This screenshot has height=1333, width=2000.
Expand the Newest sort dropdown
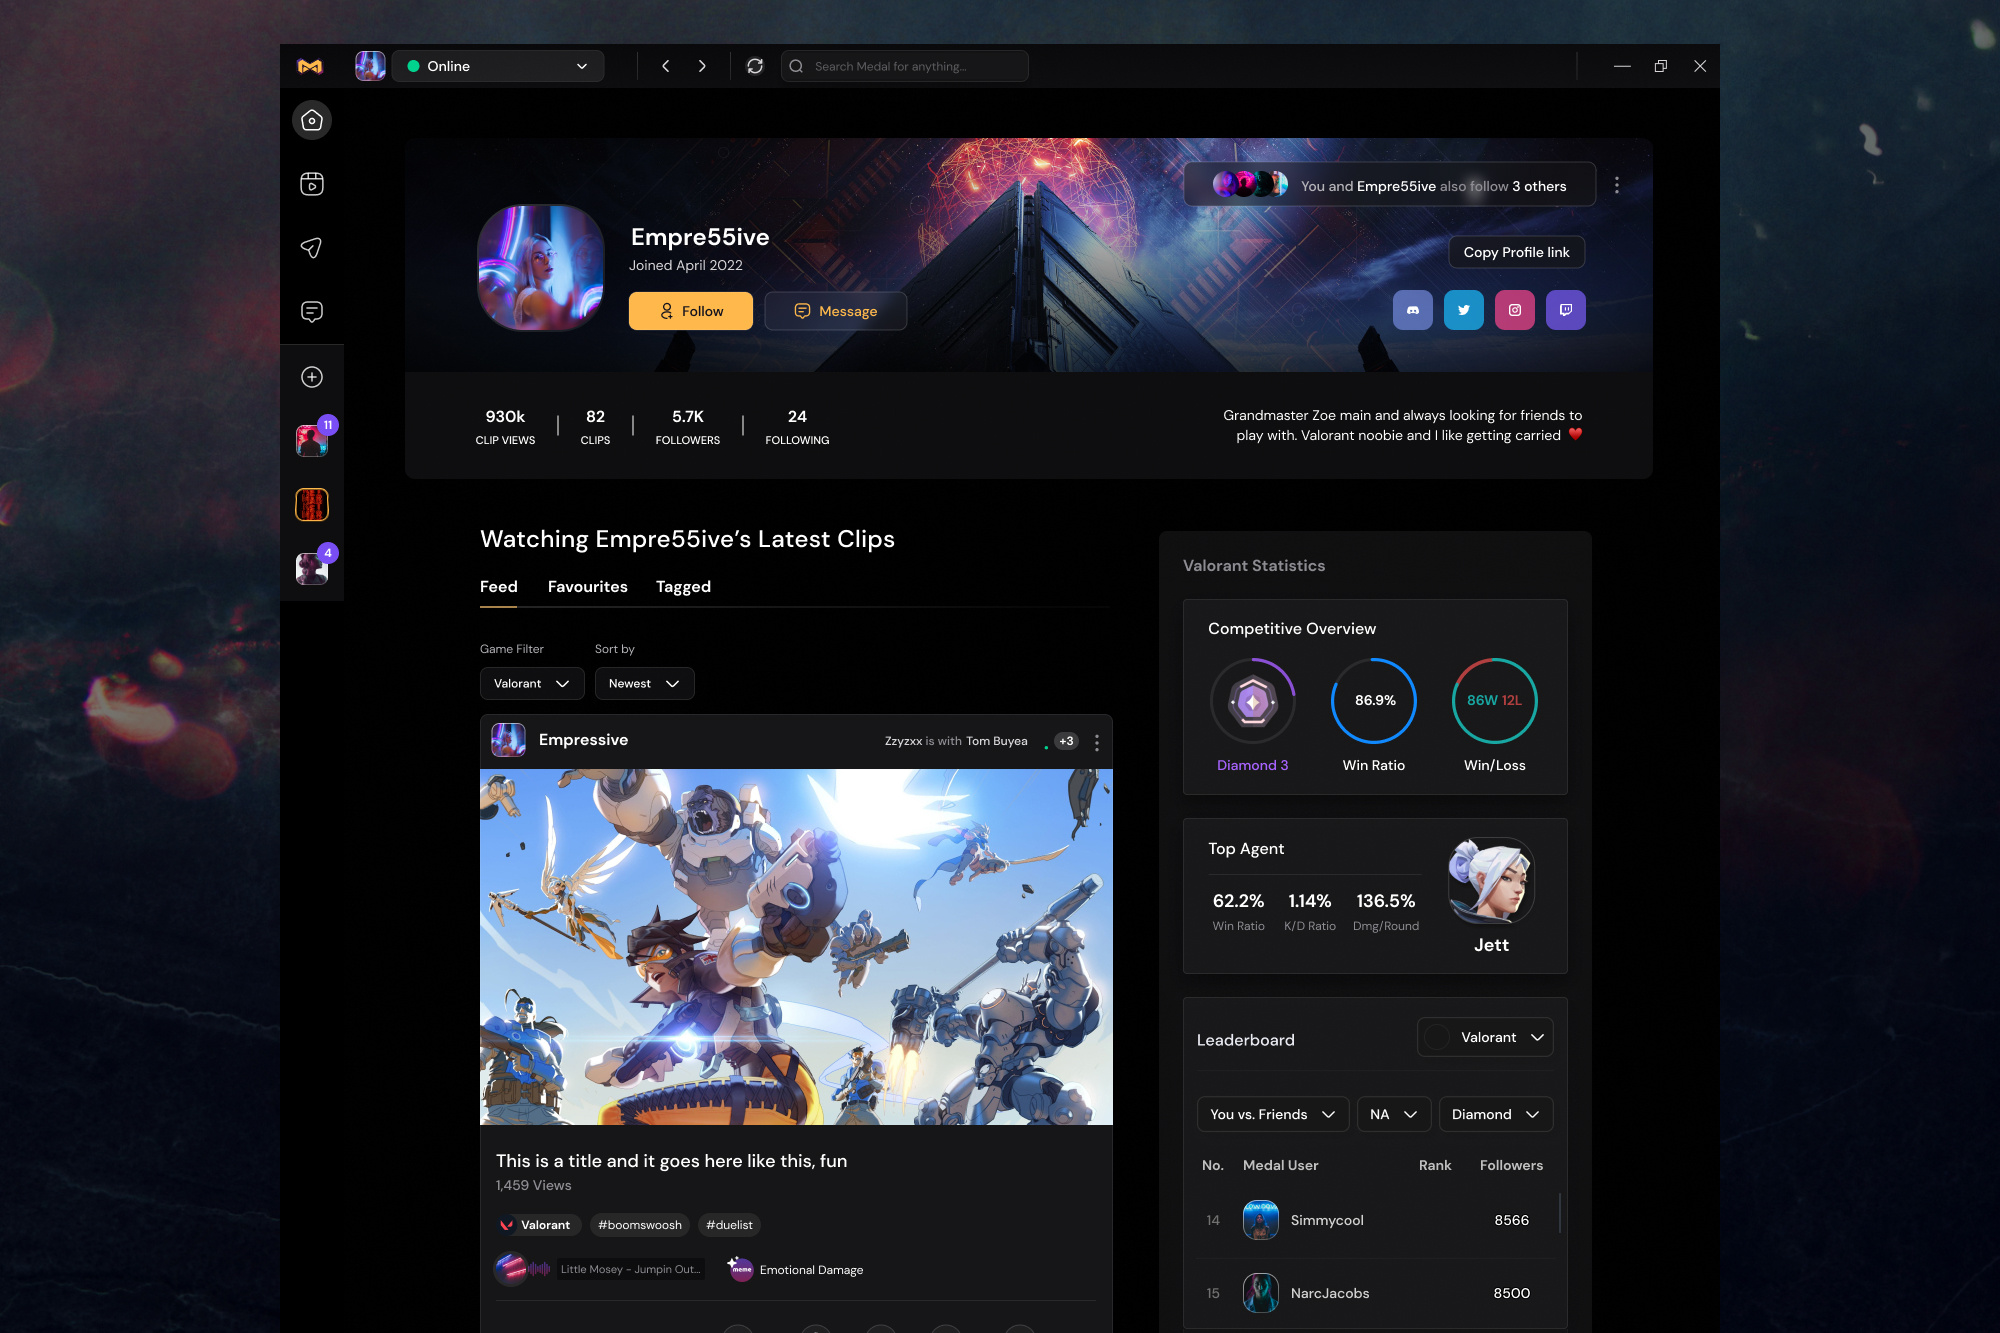tap(645, 683)
